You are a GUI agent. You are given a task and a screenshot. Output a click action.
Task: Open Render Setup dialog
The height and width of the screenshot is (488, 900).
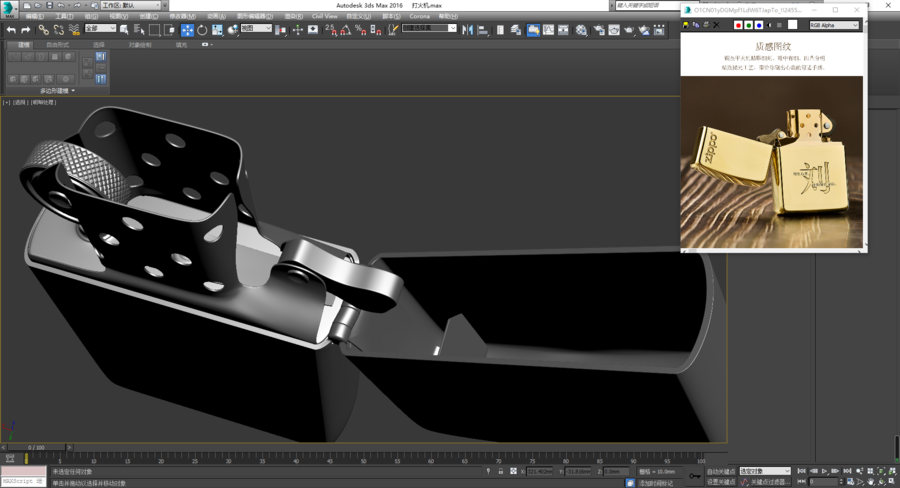[x=599, y=30]
